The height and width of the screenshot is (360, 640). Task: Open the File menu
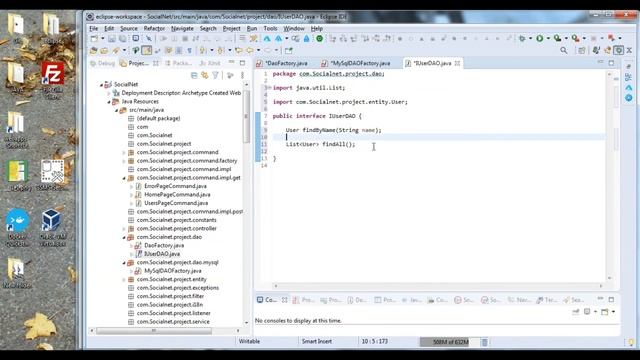point(94,29)
